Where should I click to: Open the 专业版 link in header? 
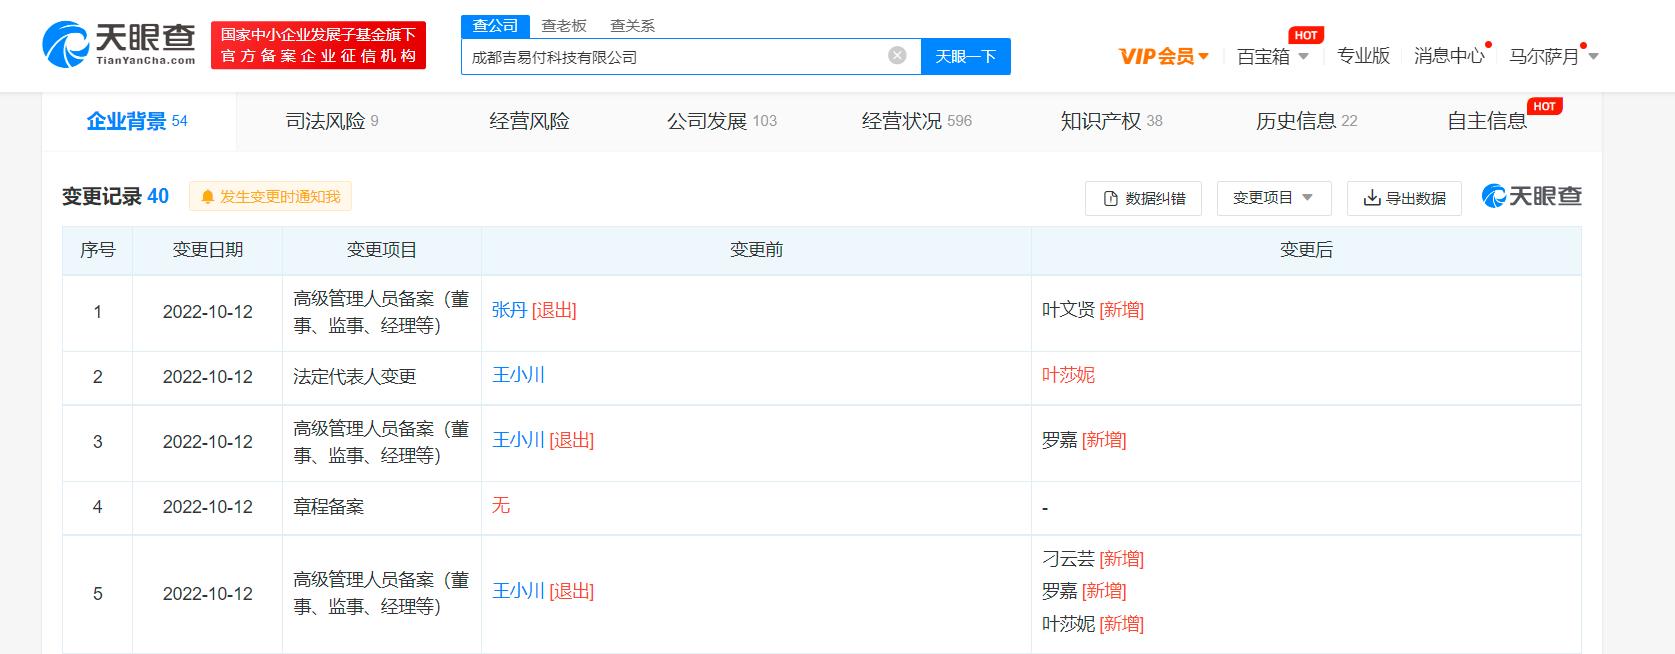(x=1363, y=56)
